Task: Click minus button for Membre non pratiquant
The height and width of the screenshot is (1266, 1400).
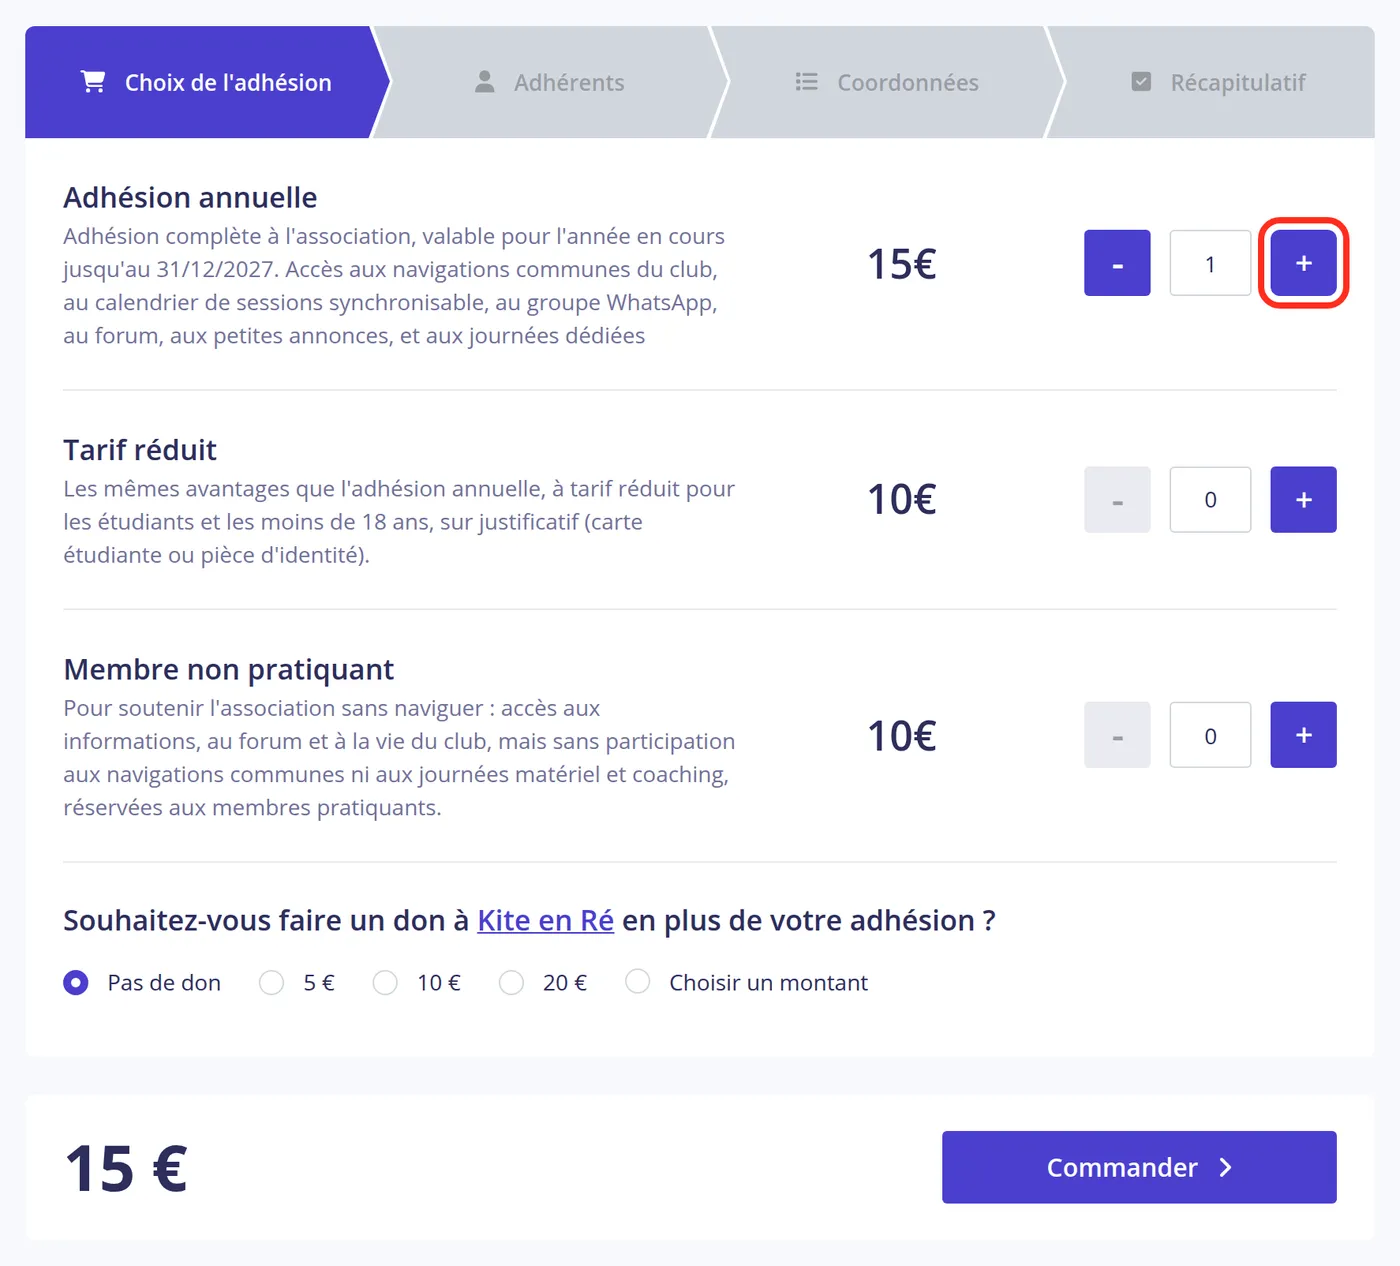Action: click(x=1117, y=735)
